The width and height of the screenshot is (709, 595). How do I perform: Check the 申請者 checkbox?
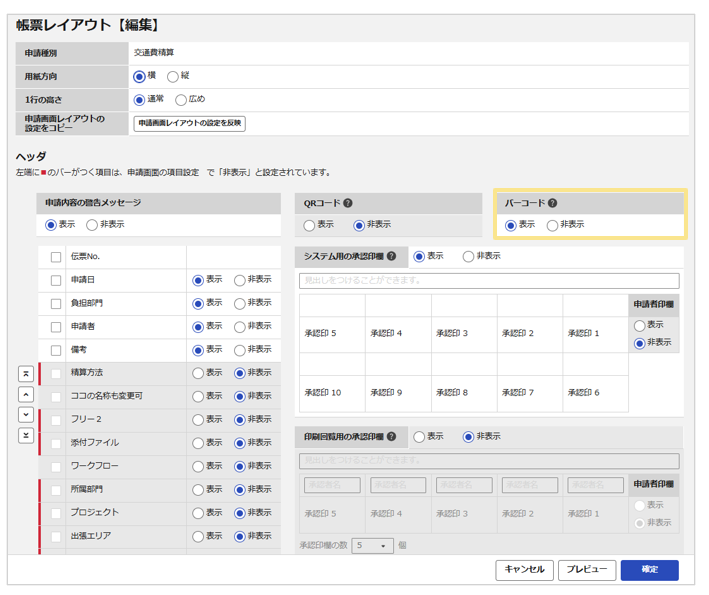pos(56,327)
